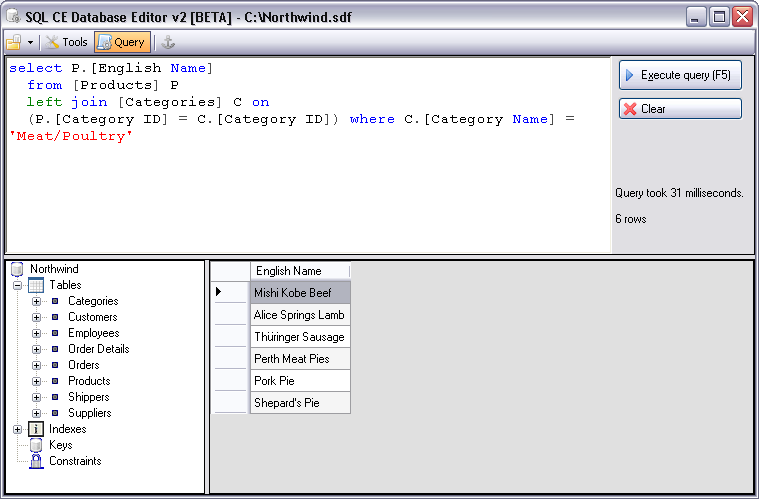Click the Indexes info icon
Image resolution: width=759 pixels, height=499 pixels.
(36, 429)
